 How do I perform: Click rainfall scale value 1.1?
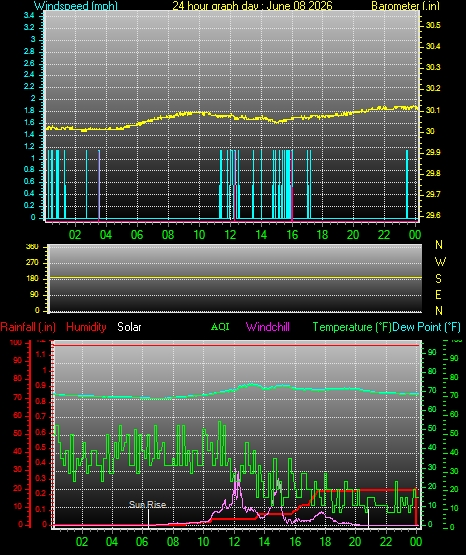tap(41, 354)
